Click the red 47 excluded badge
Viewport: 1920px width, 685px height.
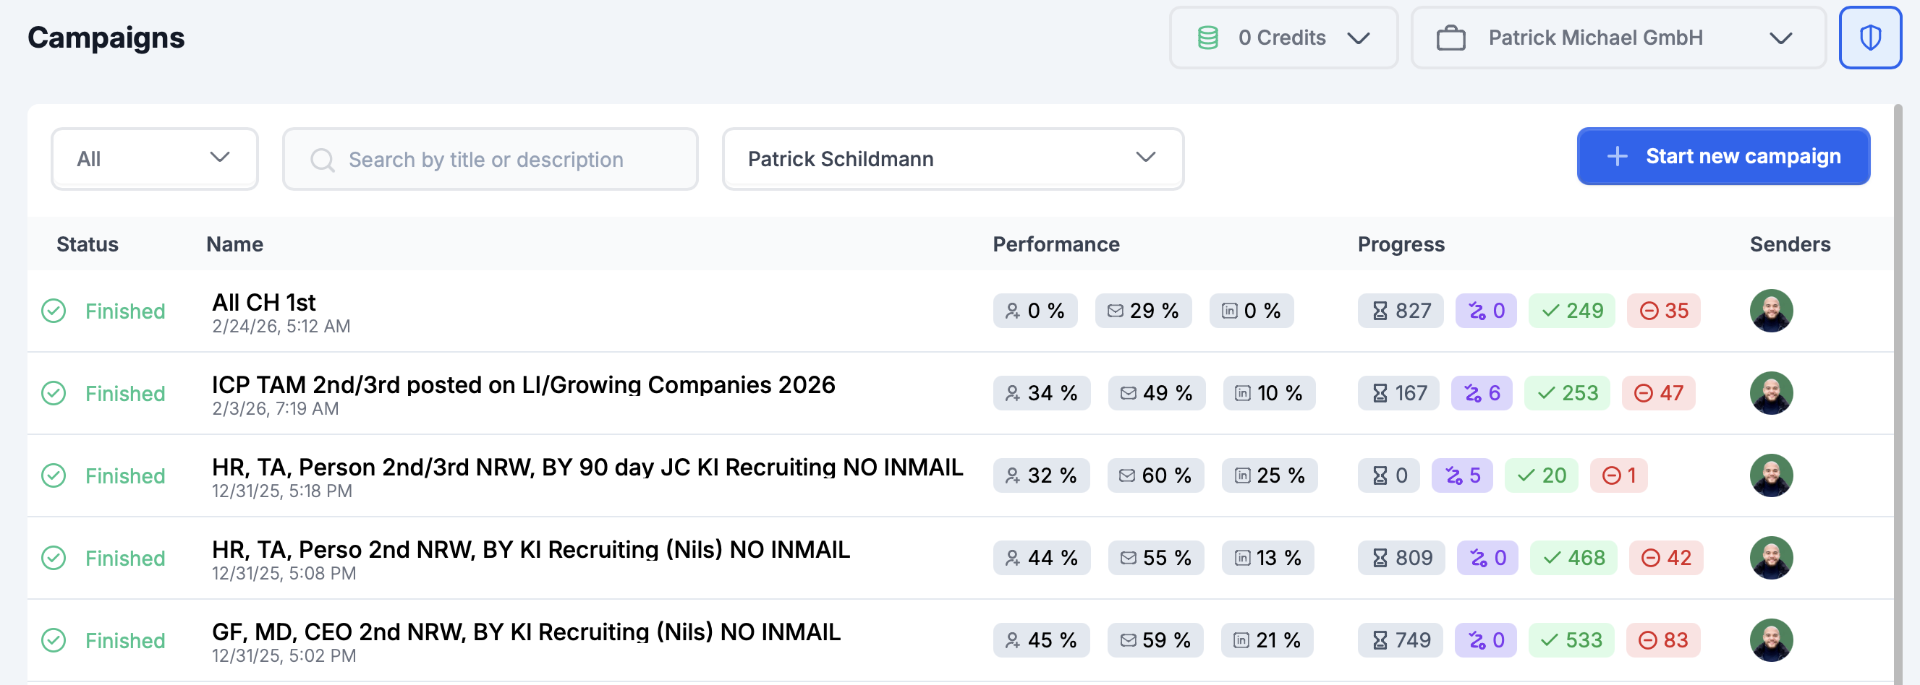(1658, 393)
